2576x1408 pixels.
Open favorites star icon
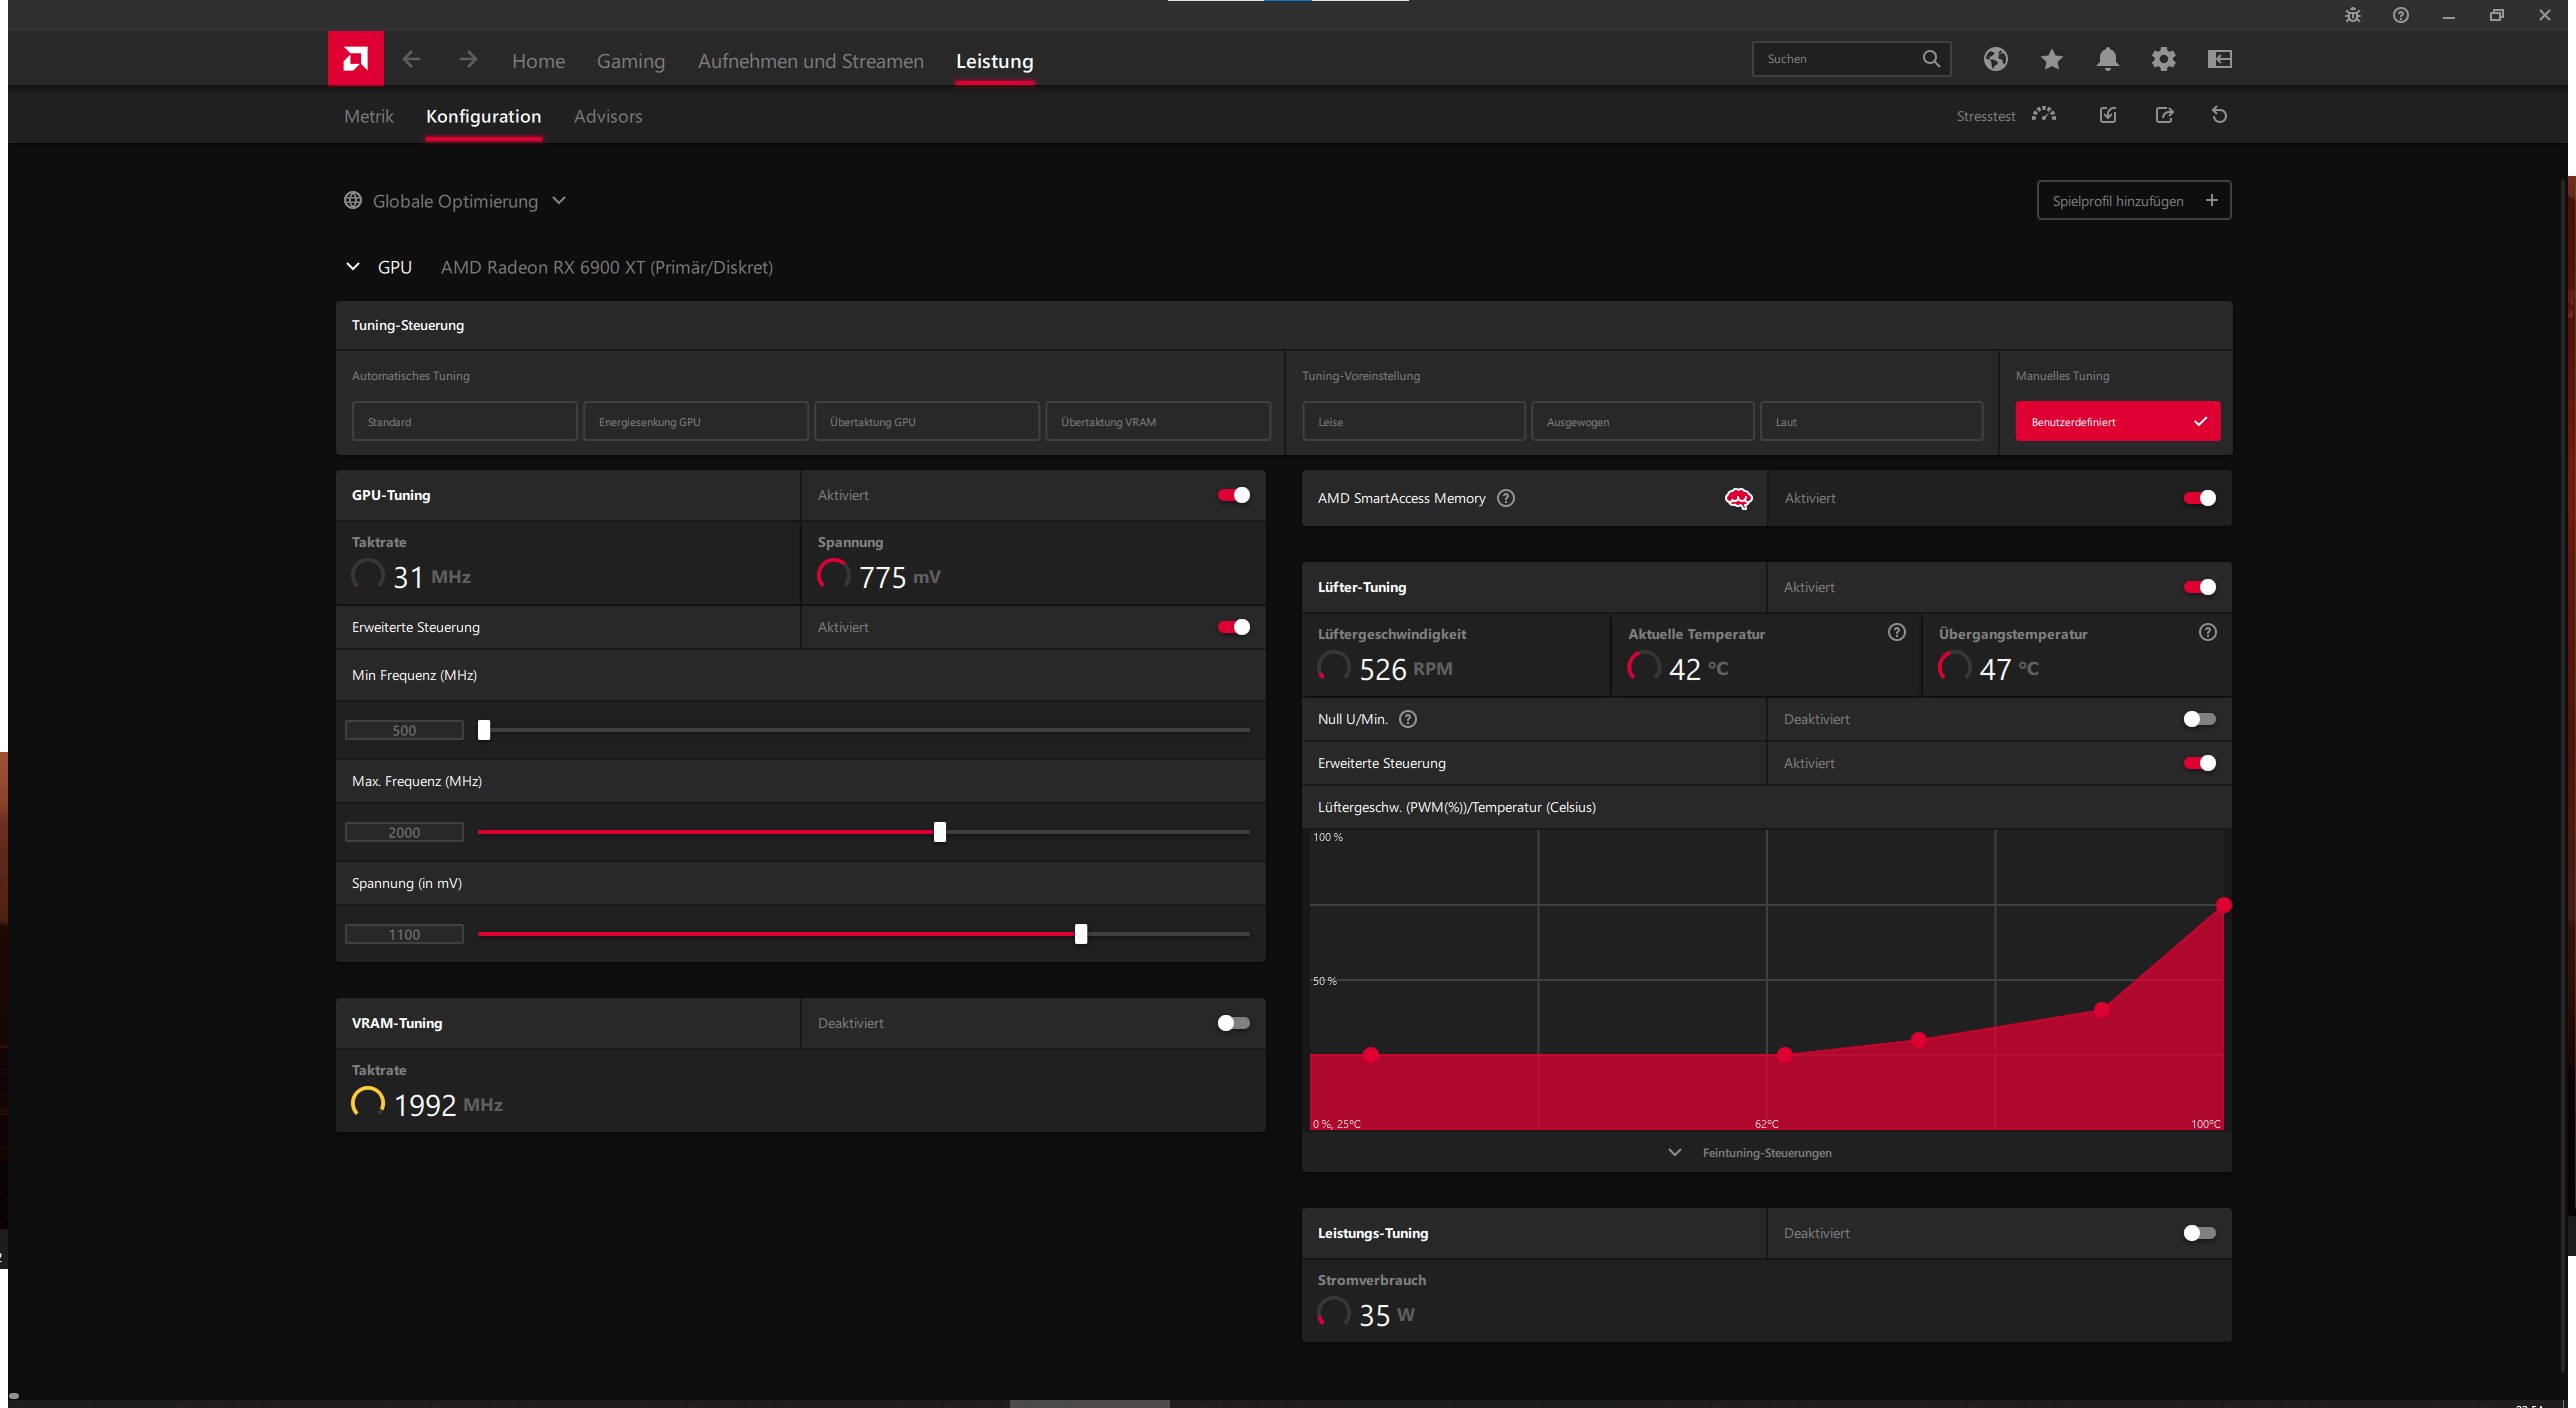click(x=2051, y=59)
